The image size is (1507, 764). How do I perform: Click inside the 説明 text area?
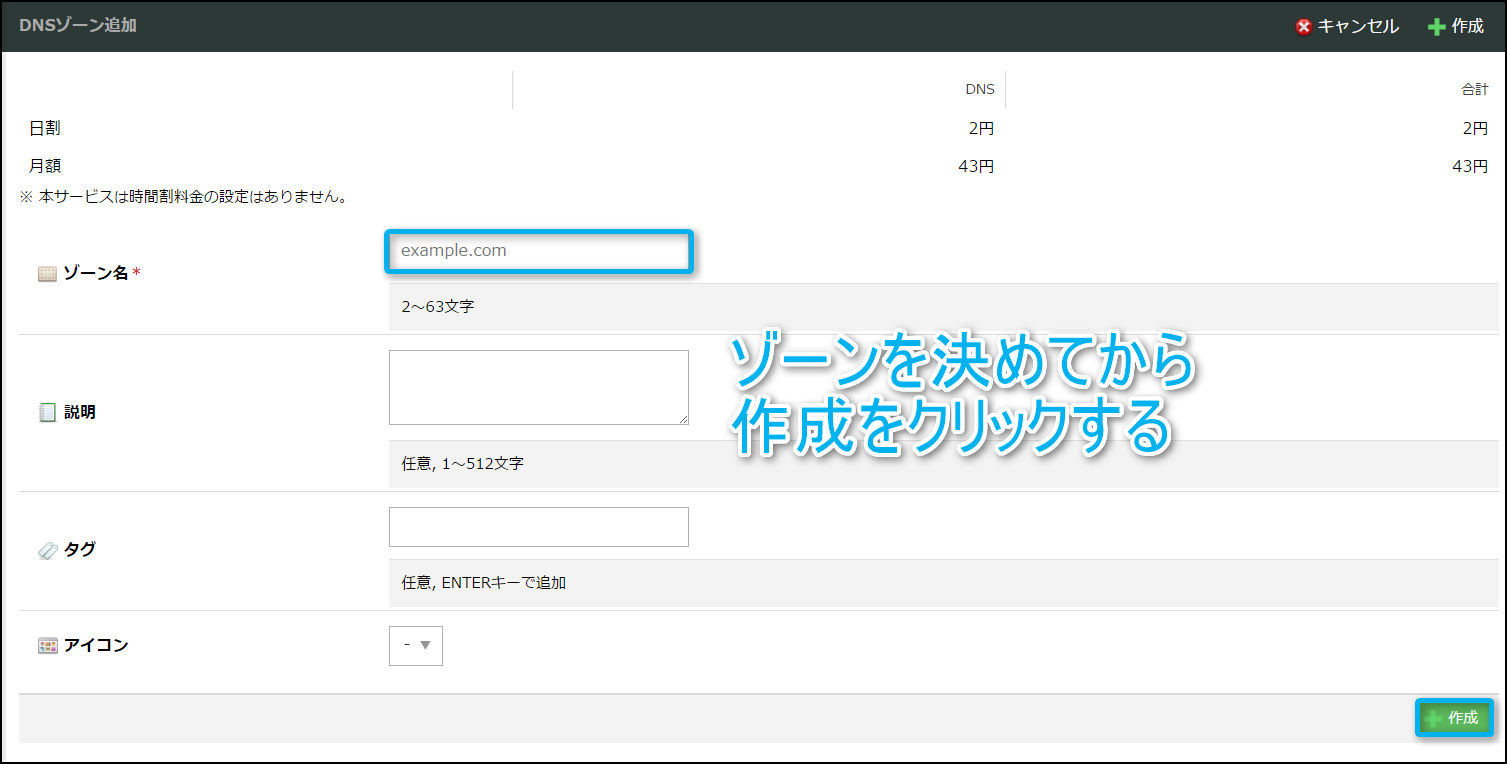point(538,387)
